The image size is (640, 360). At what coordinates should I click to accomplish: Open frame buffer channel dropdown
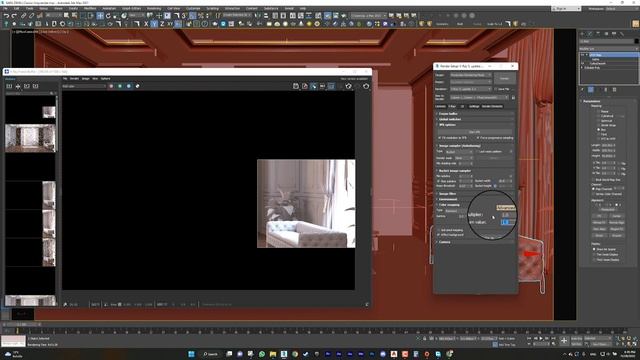84,86
